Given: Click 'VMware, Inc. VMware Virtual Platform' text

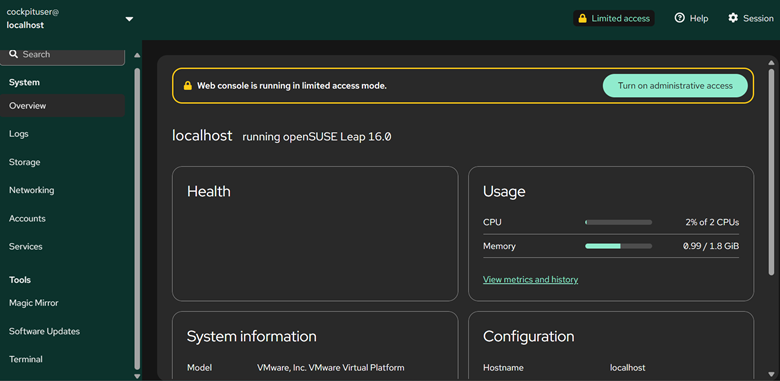Looking at the screenshot, I should (x=331, y=368).
